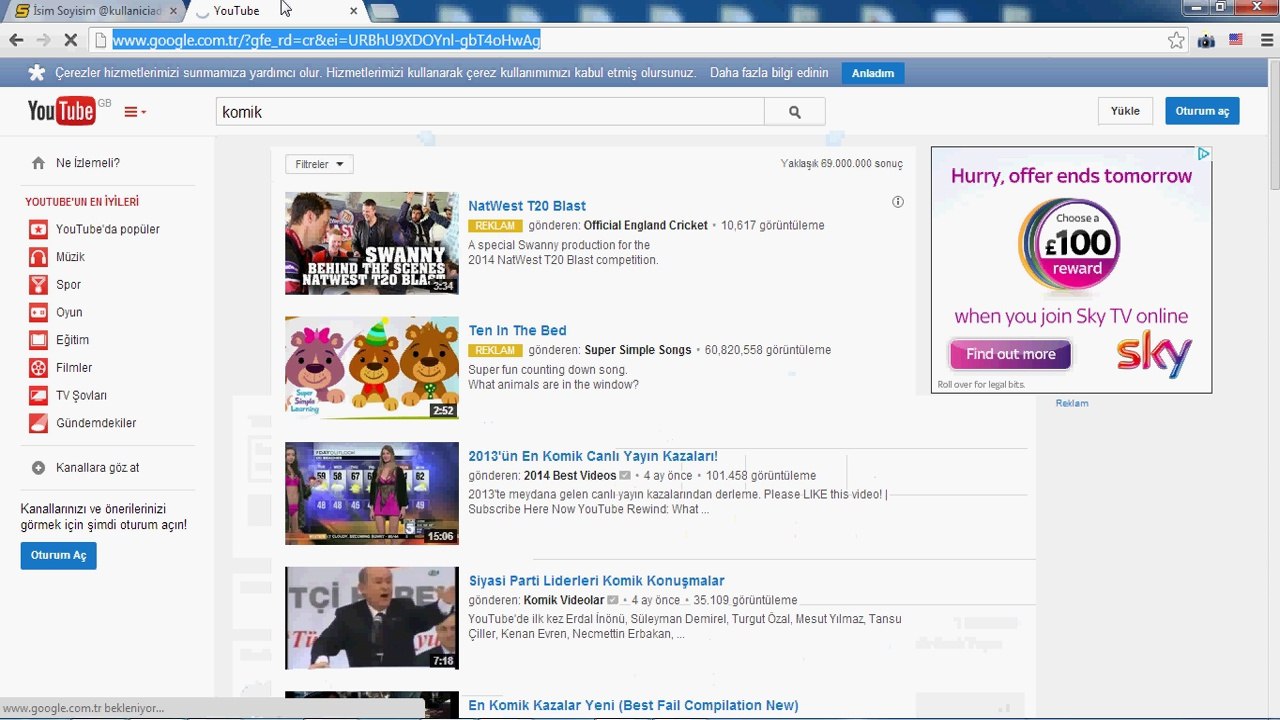Viewport: 1280px width, 720px height.
Task: Open the Daha fazla bilgi edinin link
Action: coord(769,73)
